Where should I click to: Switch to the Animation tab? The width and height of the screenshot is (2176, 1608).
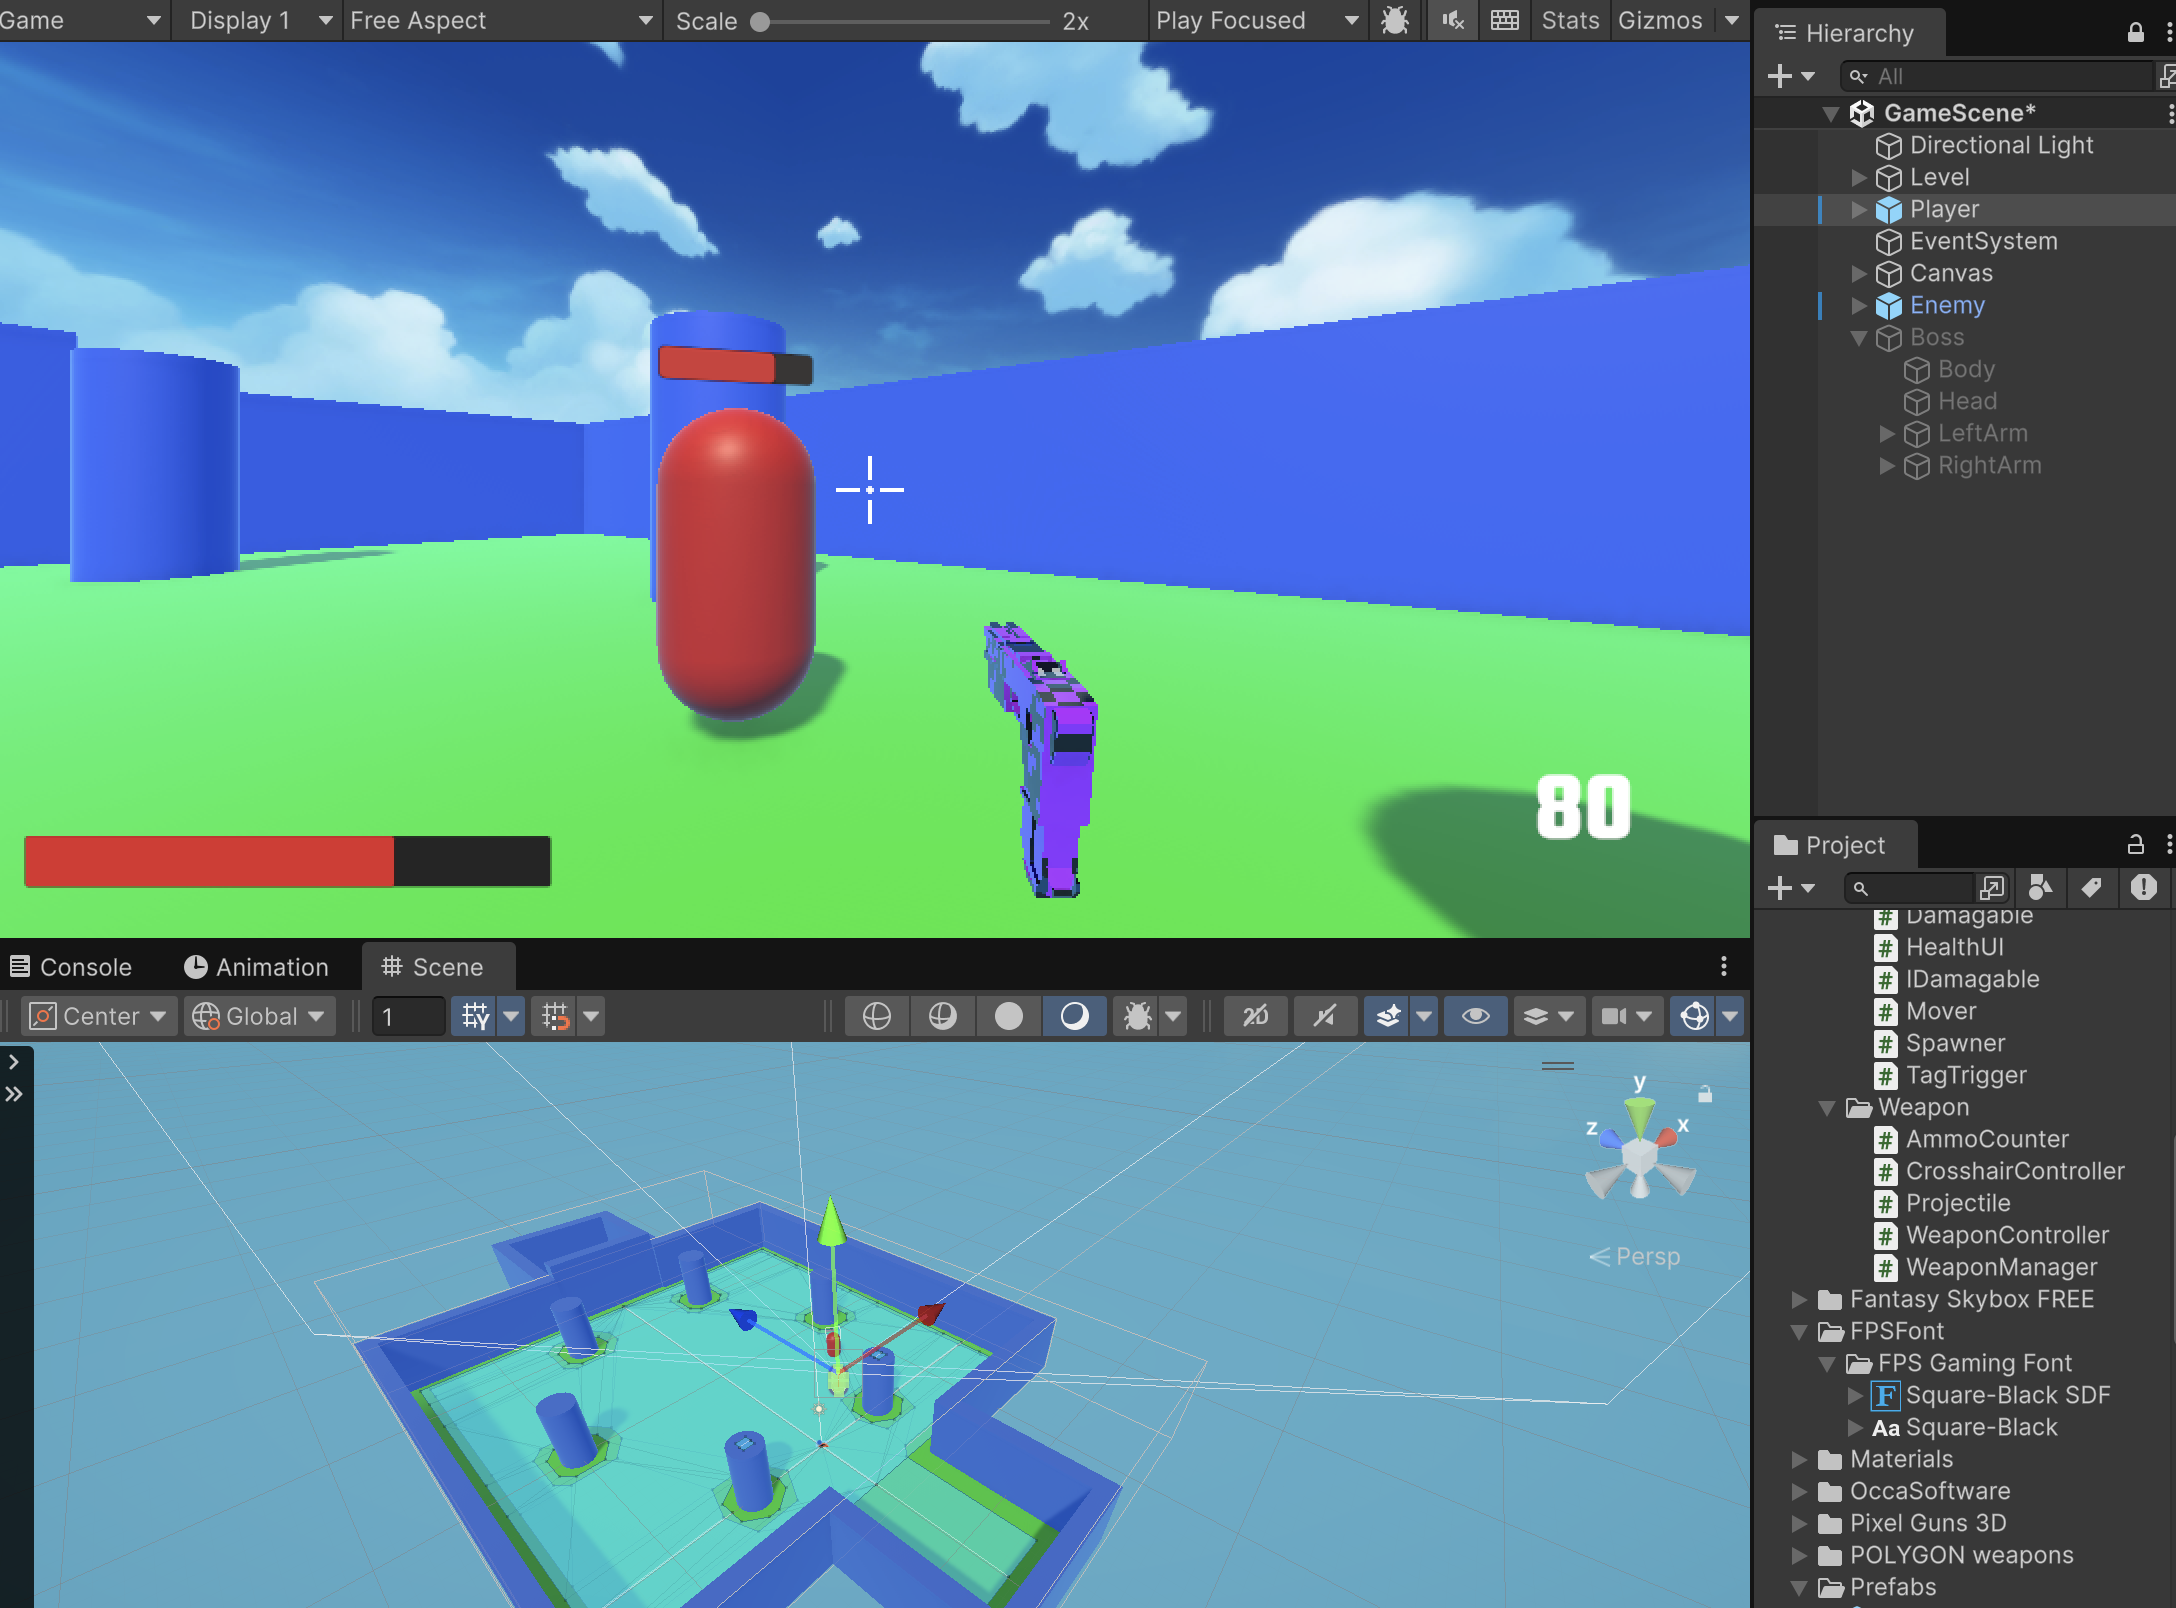pyautogui.click(x=257, y=967)
